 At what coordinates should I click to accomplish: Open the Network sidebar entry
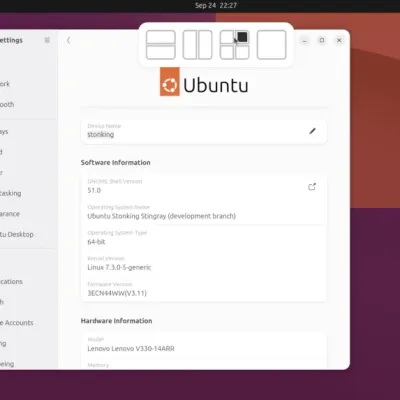pyautogui.click(x=28, y=84)
